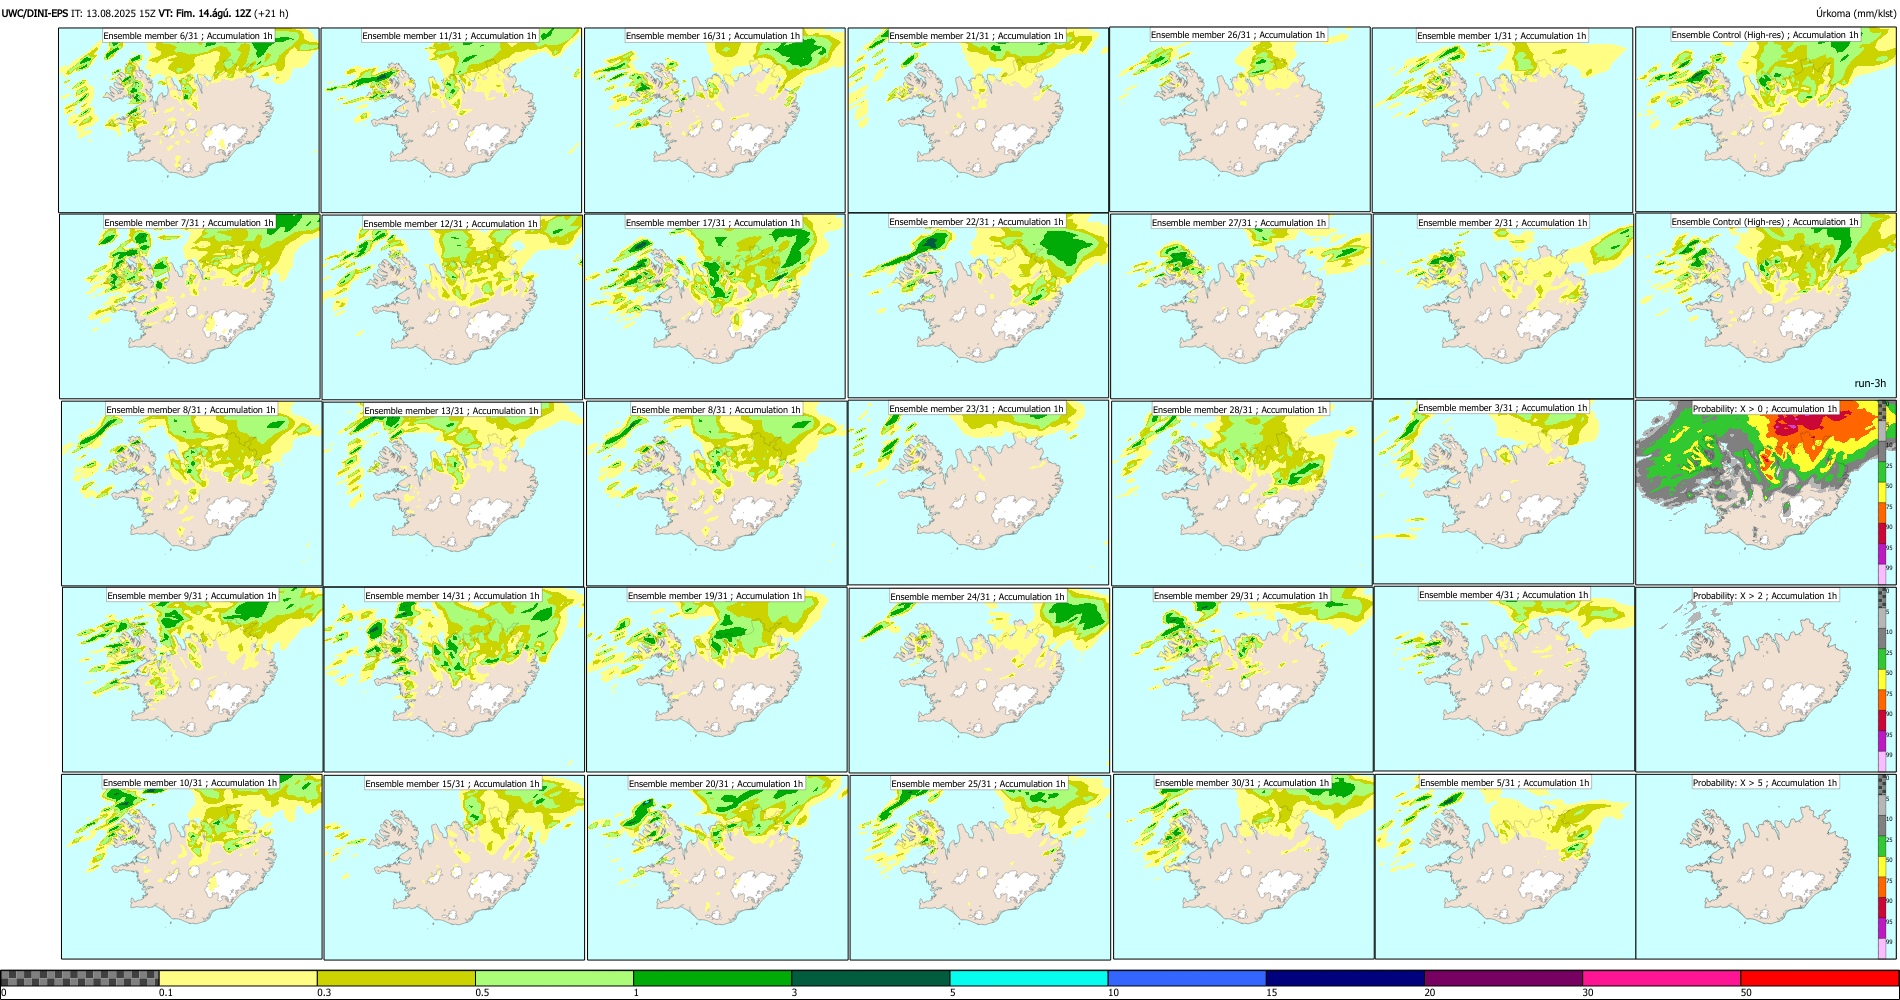The image size is (1900, 1000).
Task: Select the Ensemble member 2/31 map
Action: 1503,306
